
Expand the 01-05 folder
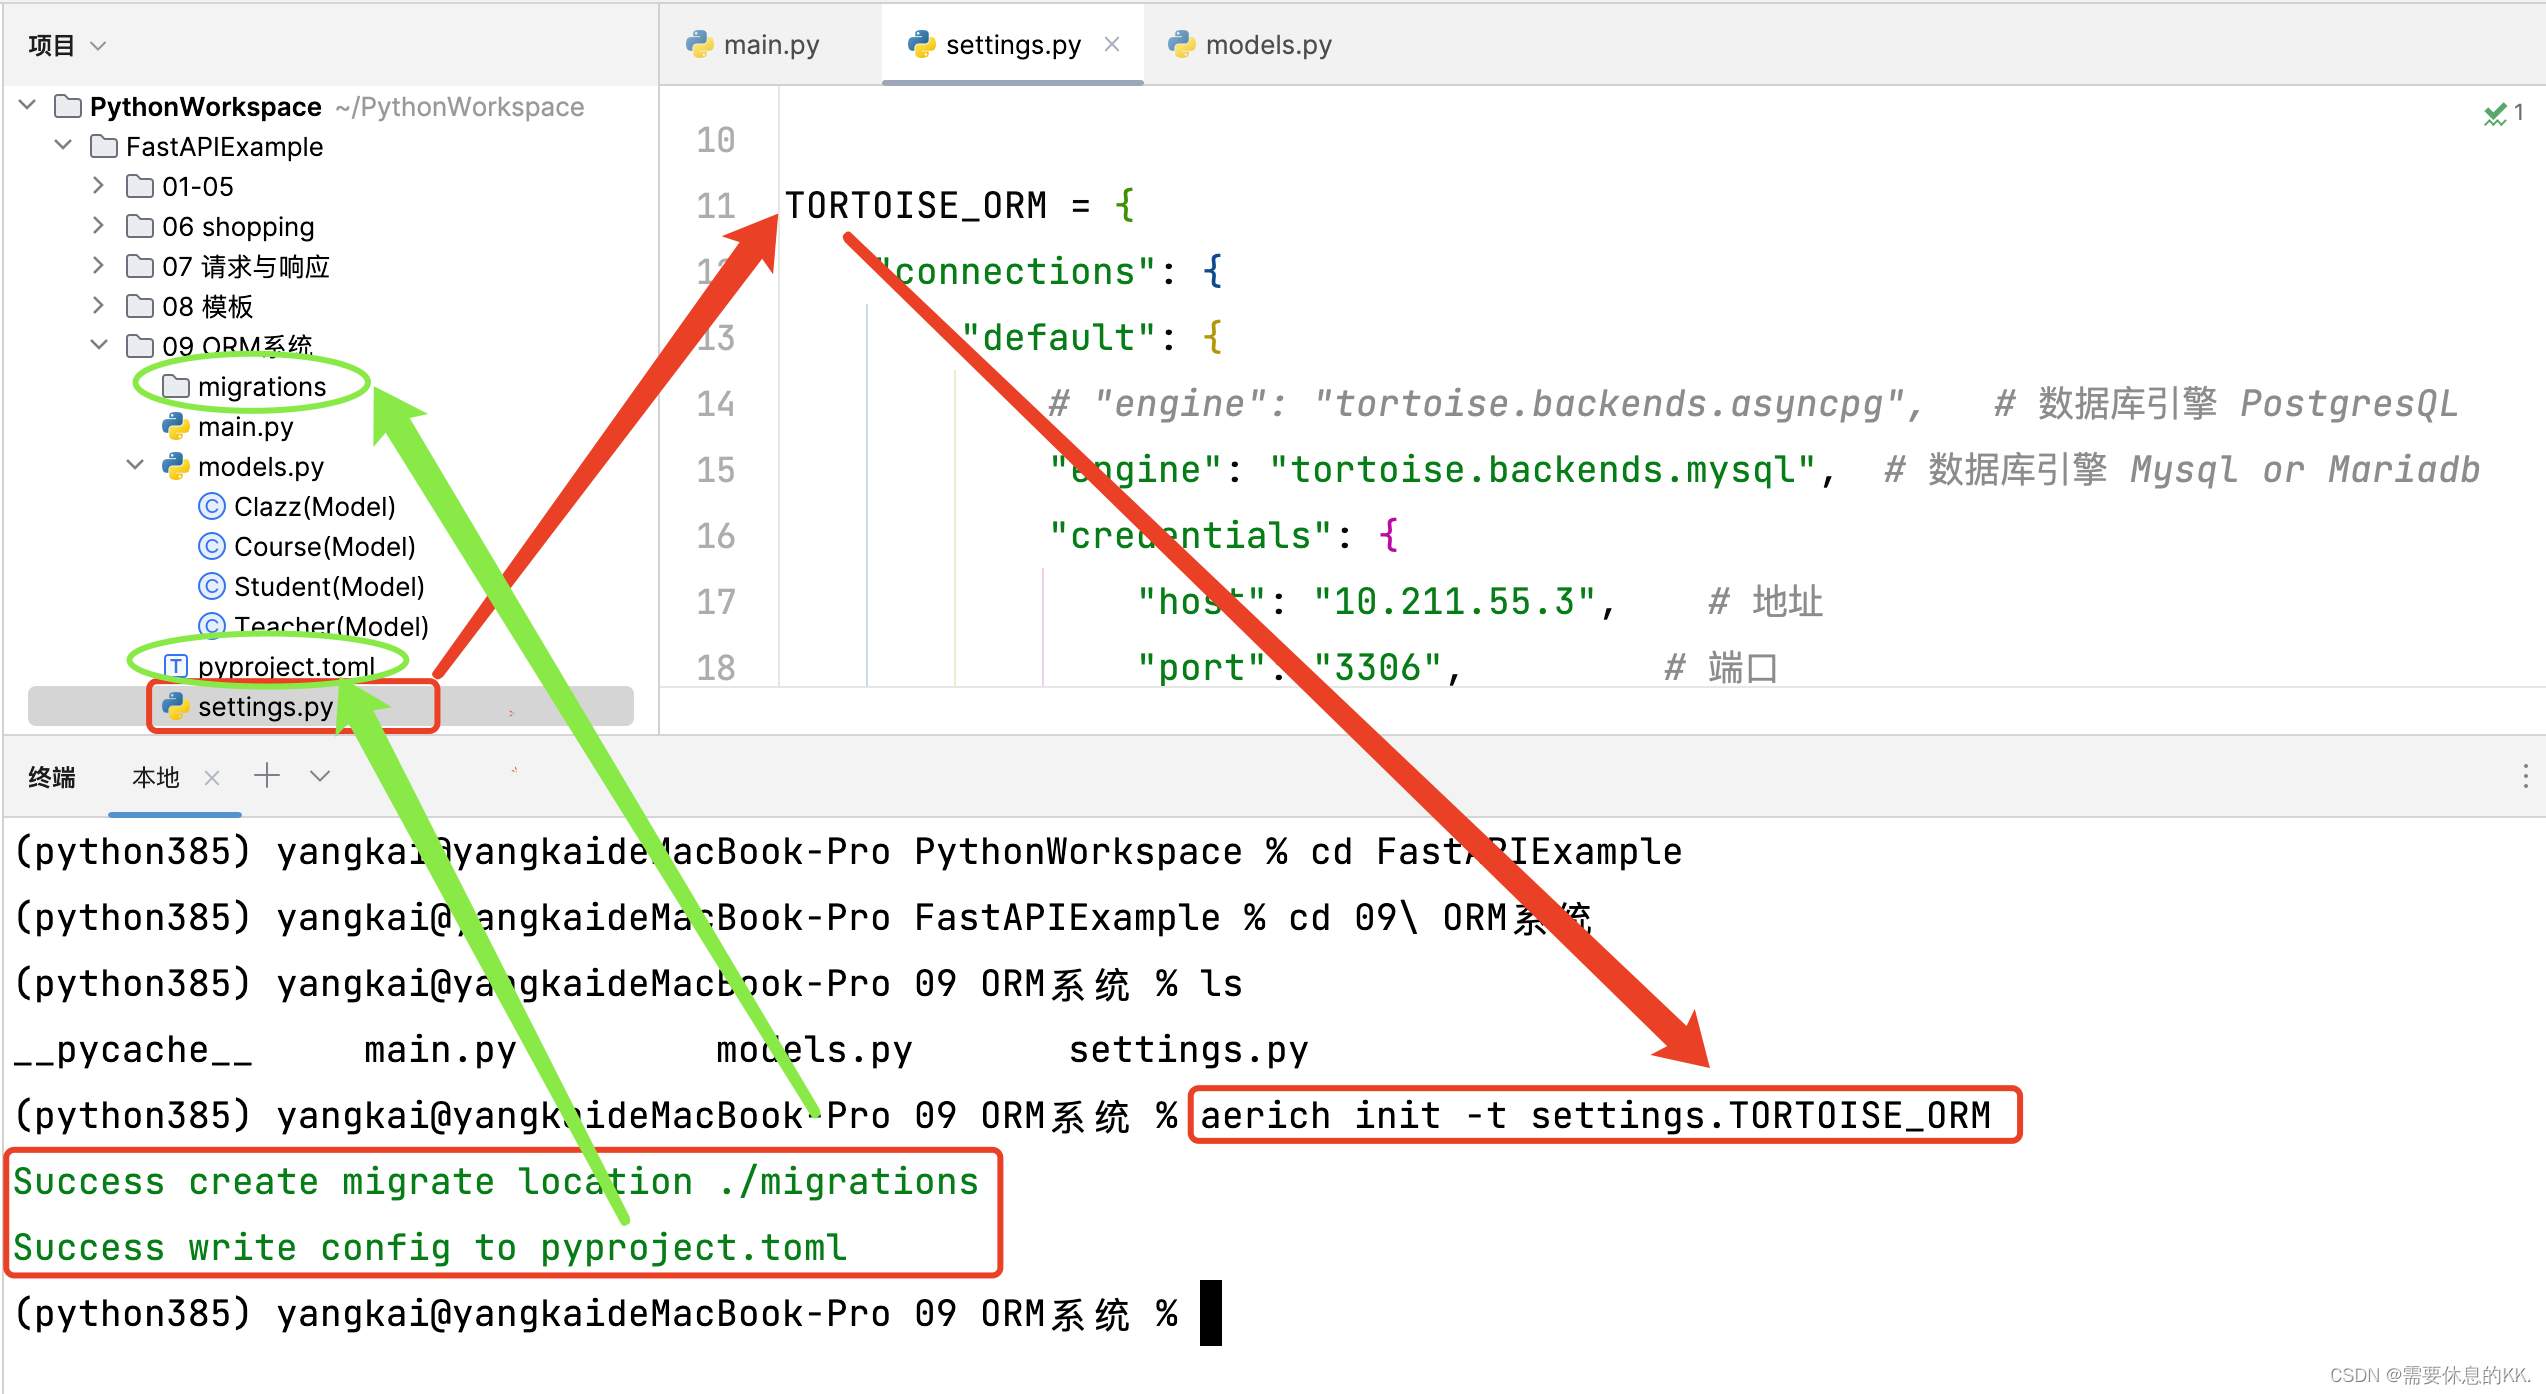[x=98, y=185]
